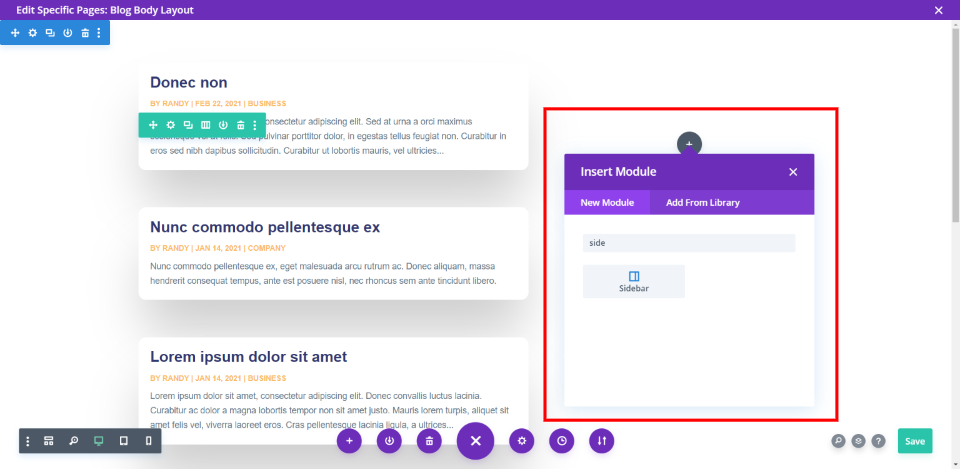This screenshot has height=469, width=960.
Task: Open portability import export arrows button
Action: tap(601, 441)
